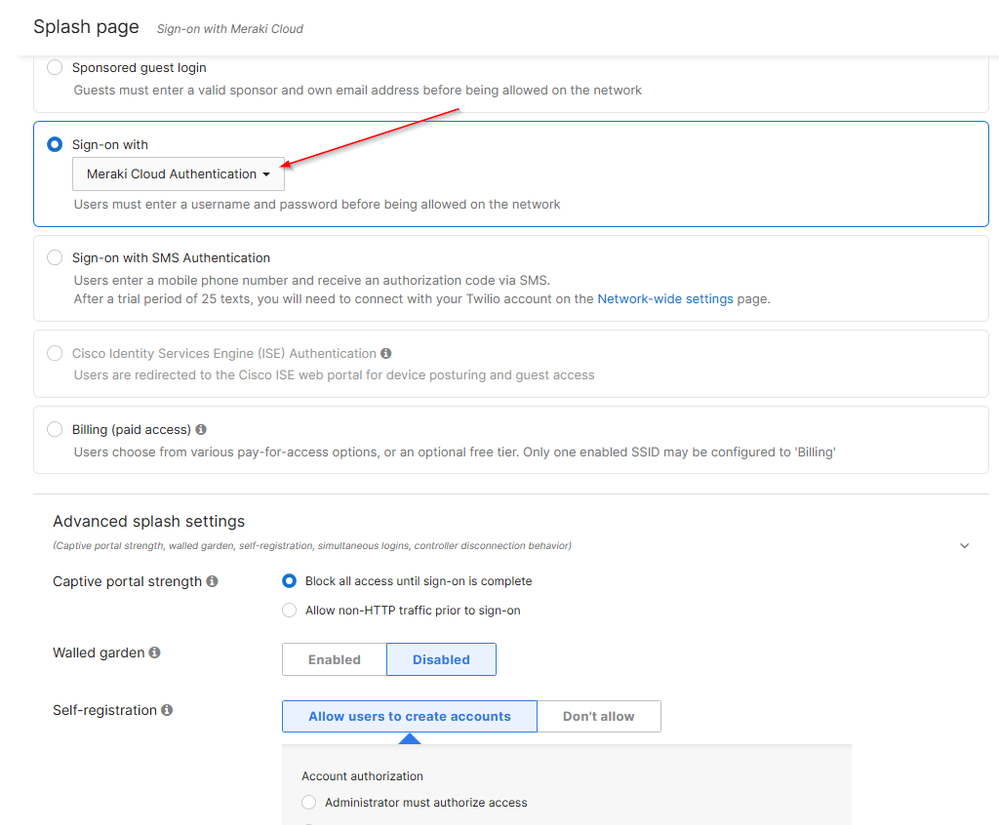
Task: Click the Captive portal strength label
Action: click(x=127, y=581)
